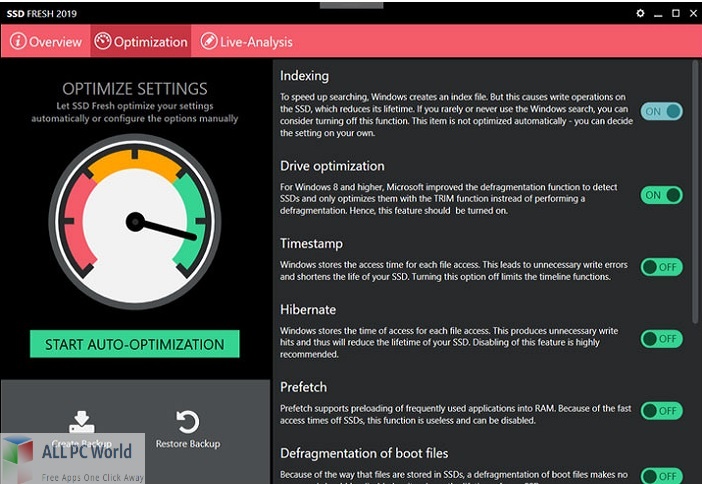This screenshot has width=702, height=484.
Task: Close the SSD Fresh window
Action: [693, 13]
